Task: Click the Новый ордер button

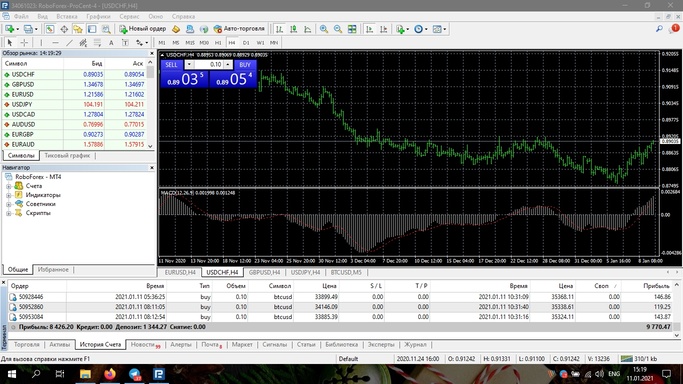Action: 143,29
